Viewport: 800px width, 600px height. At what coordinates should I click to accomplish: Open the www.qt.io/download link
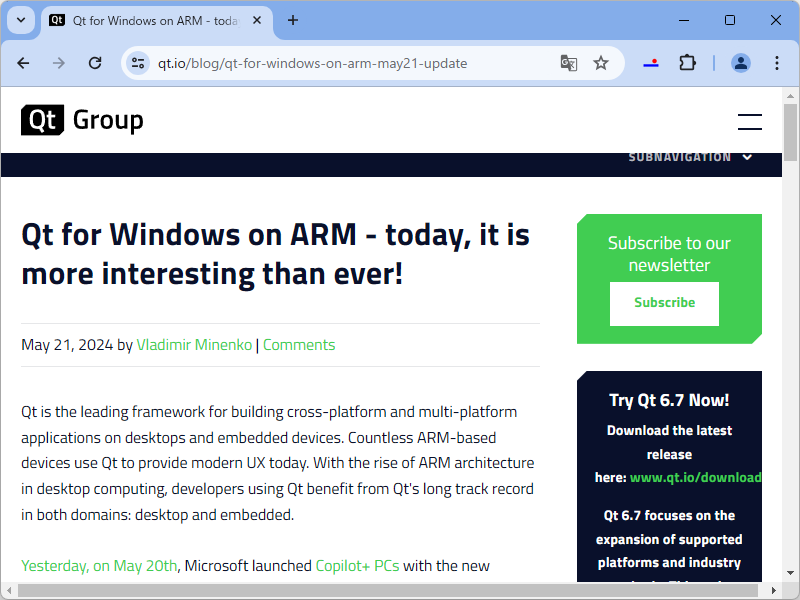point(695,478)
